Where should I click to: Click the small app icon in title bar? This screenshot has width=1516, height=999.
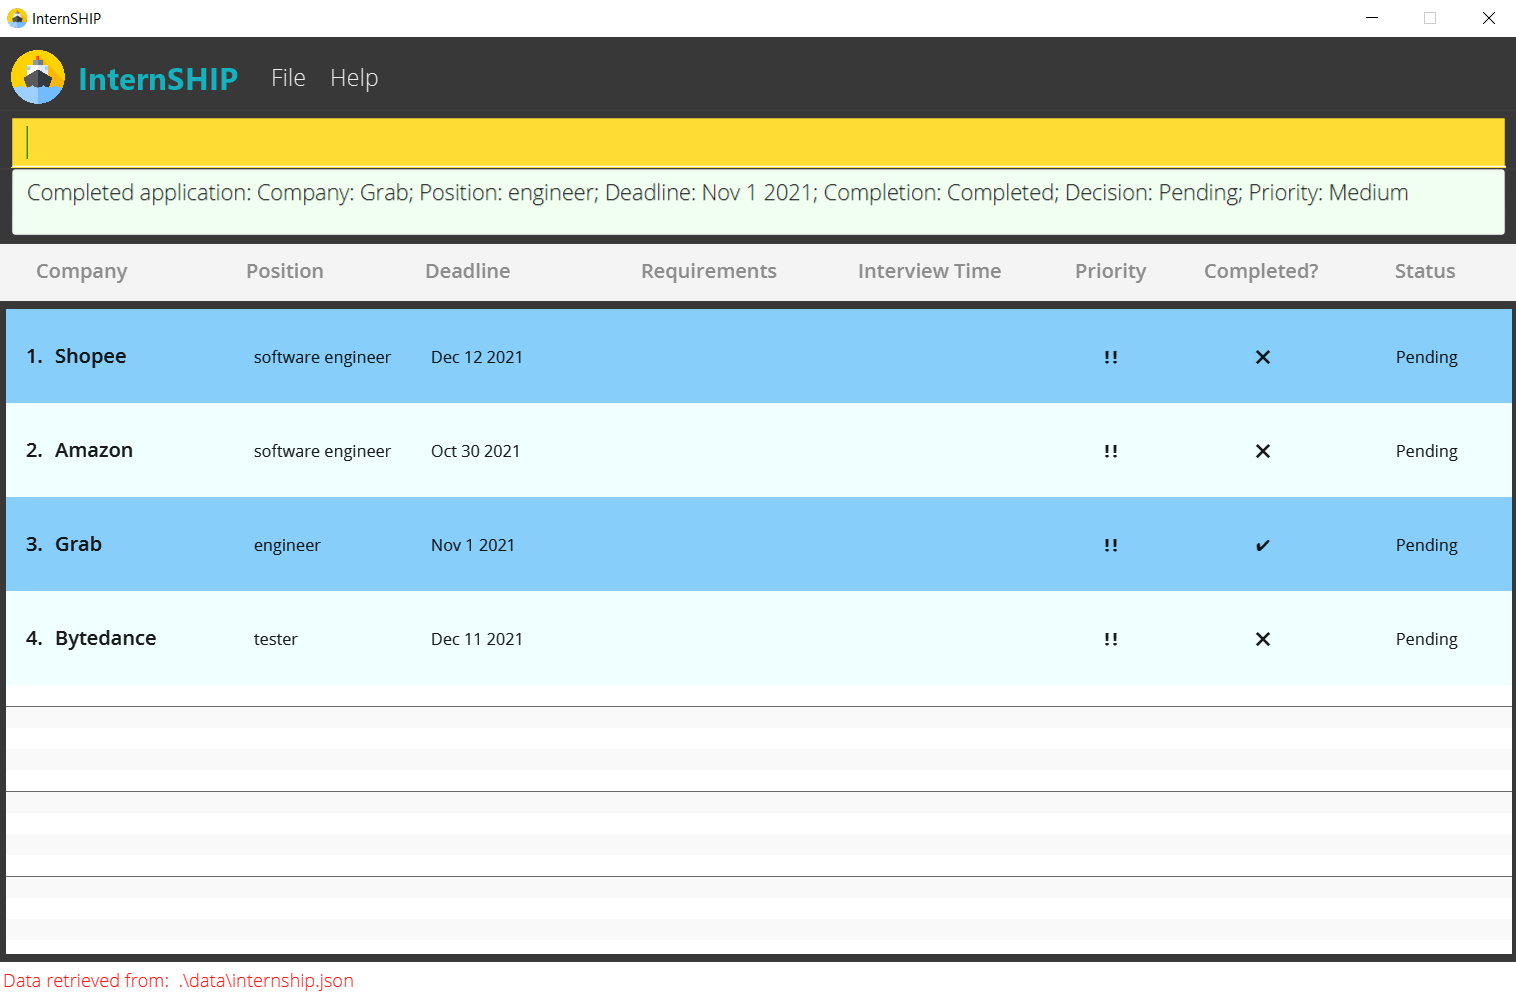17,18
